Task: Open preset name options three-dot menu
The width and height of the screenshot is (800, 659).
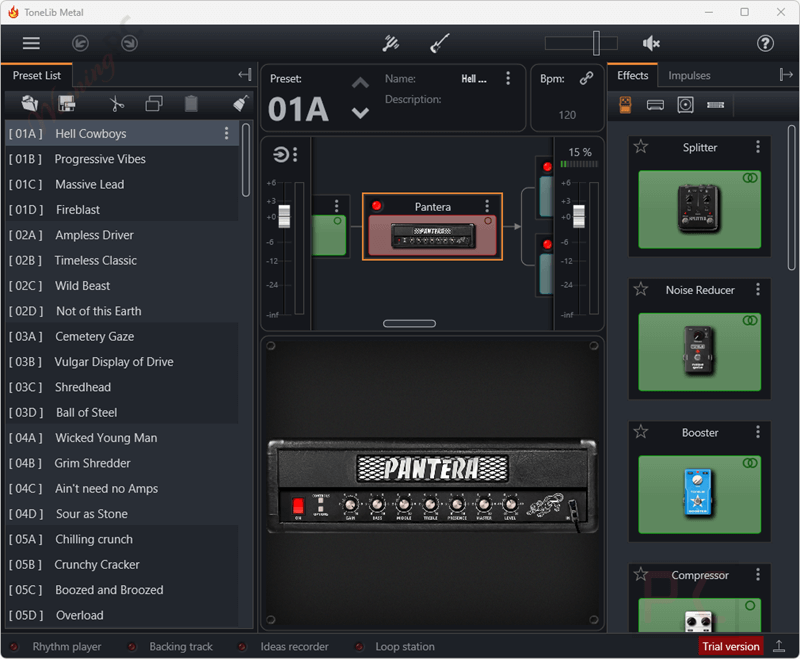Action: pos(508,78)
